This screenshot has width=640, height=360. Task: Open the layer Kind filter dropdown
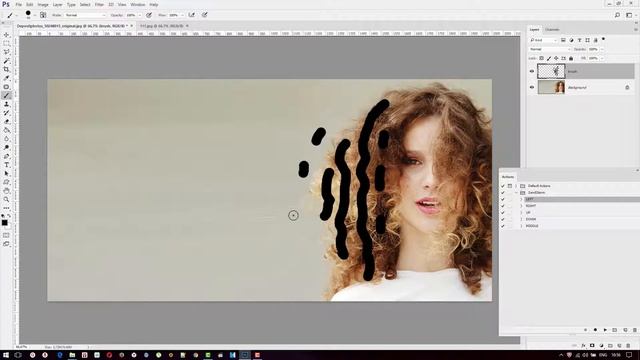point(543,40)
